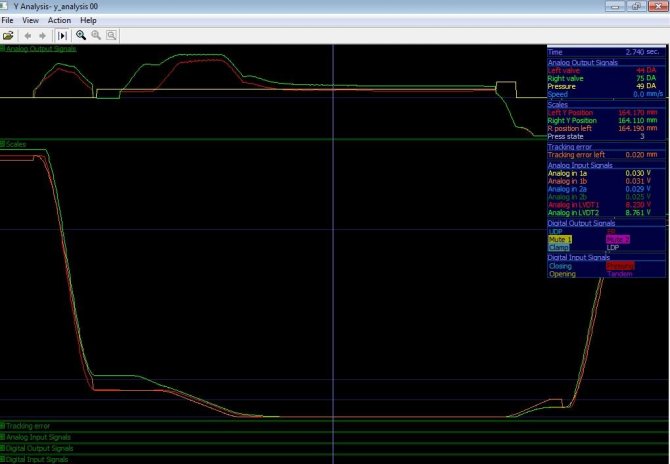Click the Scales heading in legend panel
The height and width of the screenshot is (464, 670).
click(558, 105)
